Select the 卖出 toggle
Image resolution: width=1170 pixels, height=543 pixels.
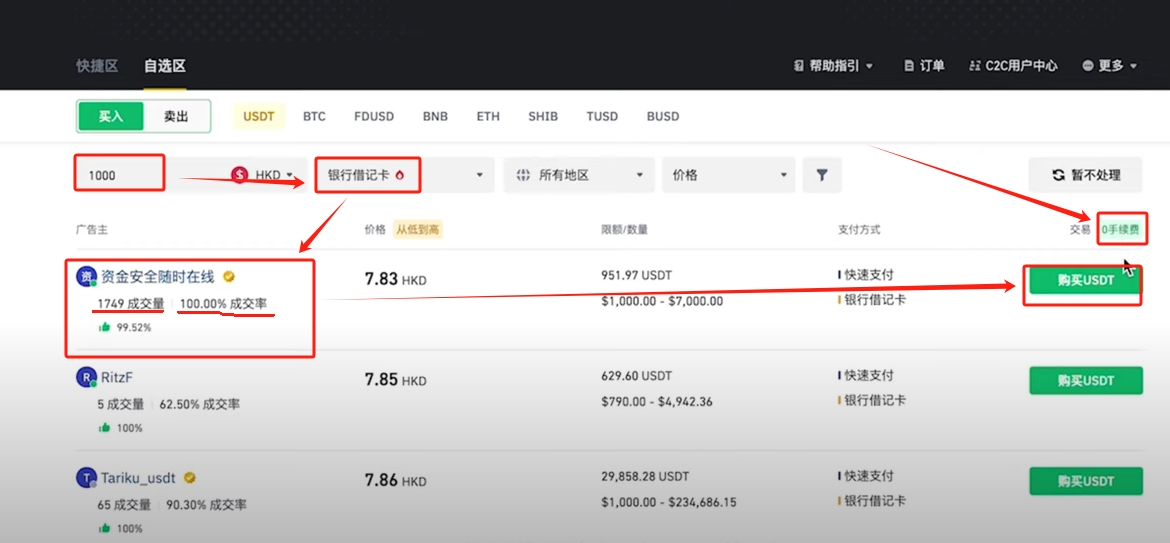pyautogui.click(x=176, y=116)
